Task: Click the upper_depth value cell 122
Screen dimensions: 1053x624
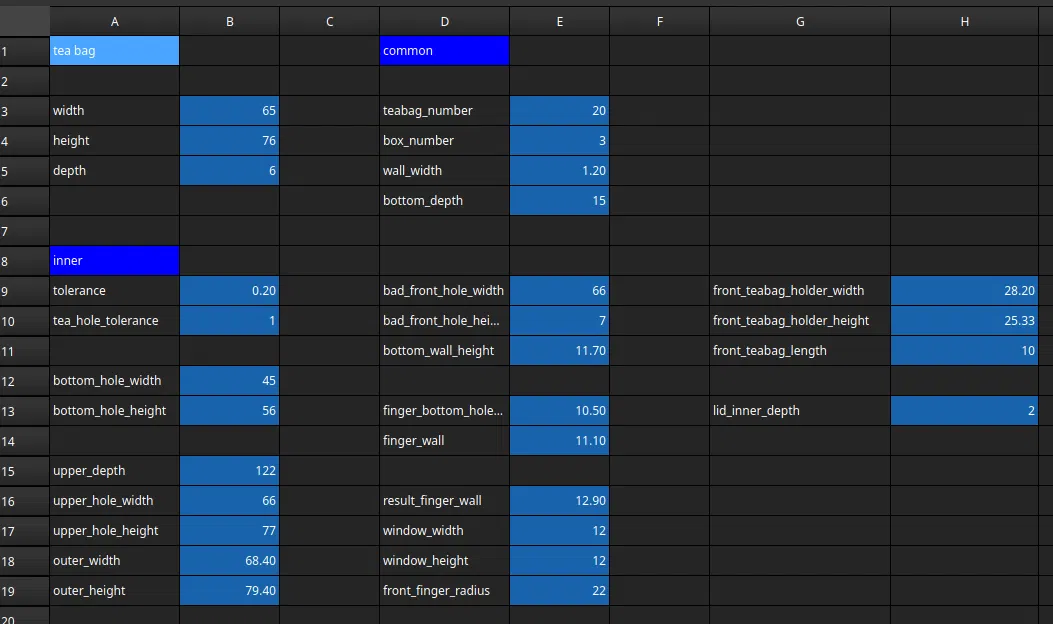Action: pos(229,471)
